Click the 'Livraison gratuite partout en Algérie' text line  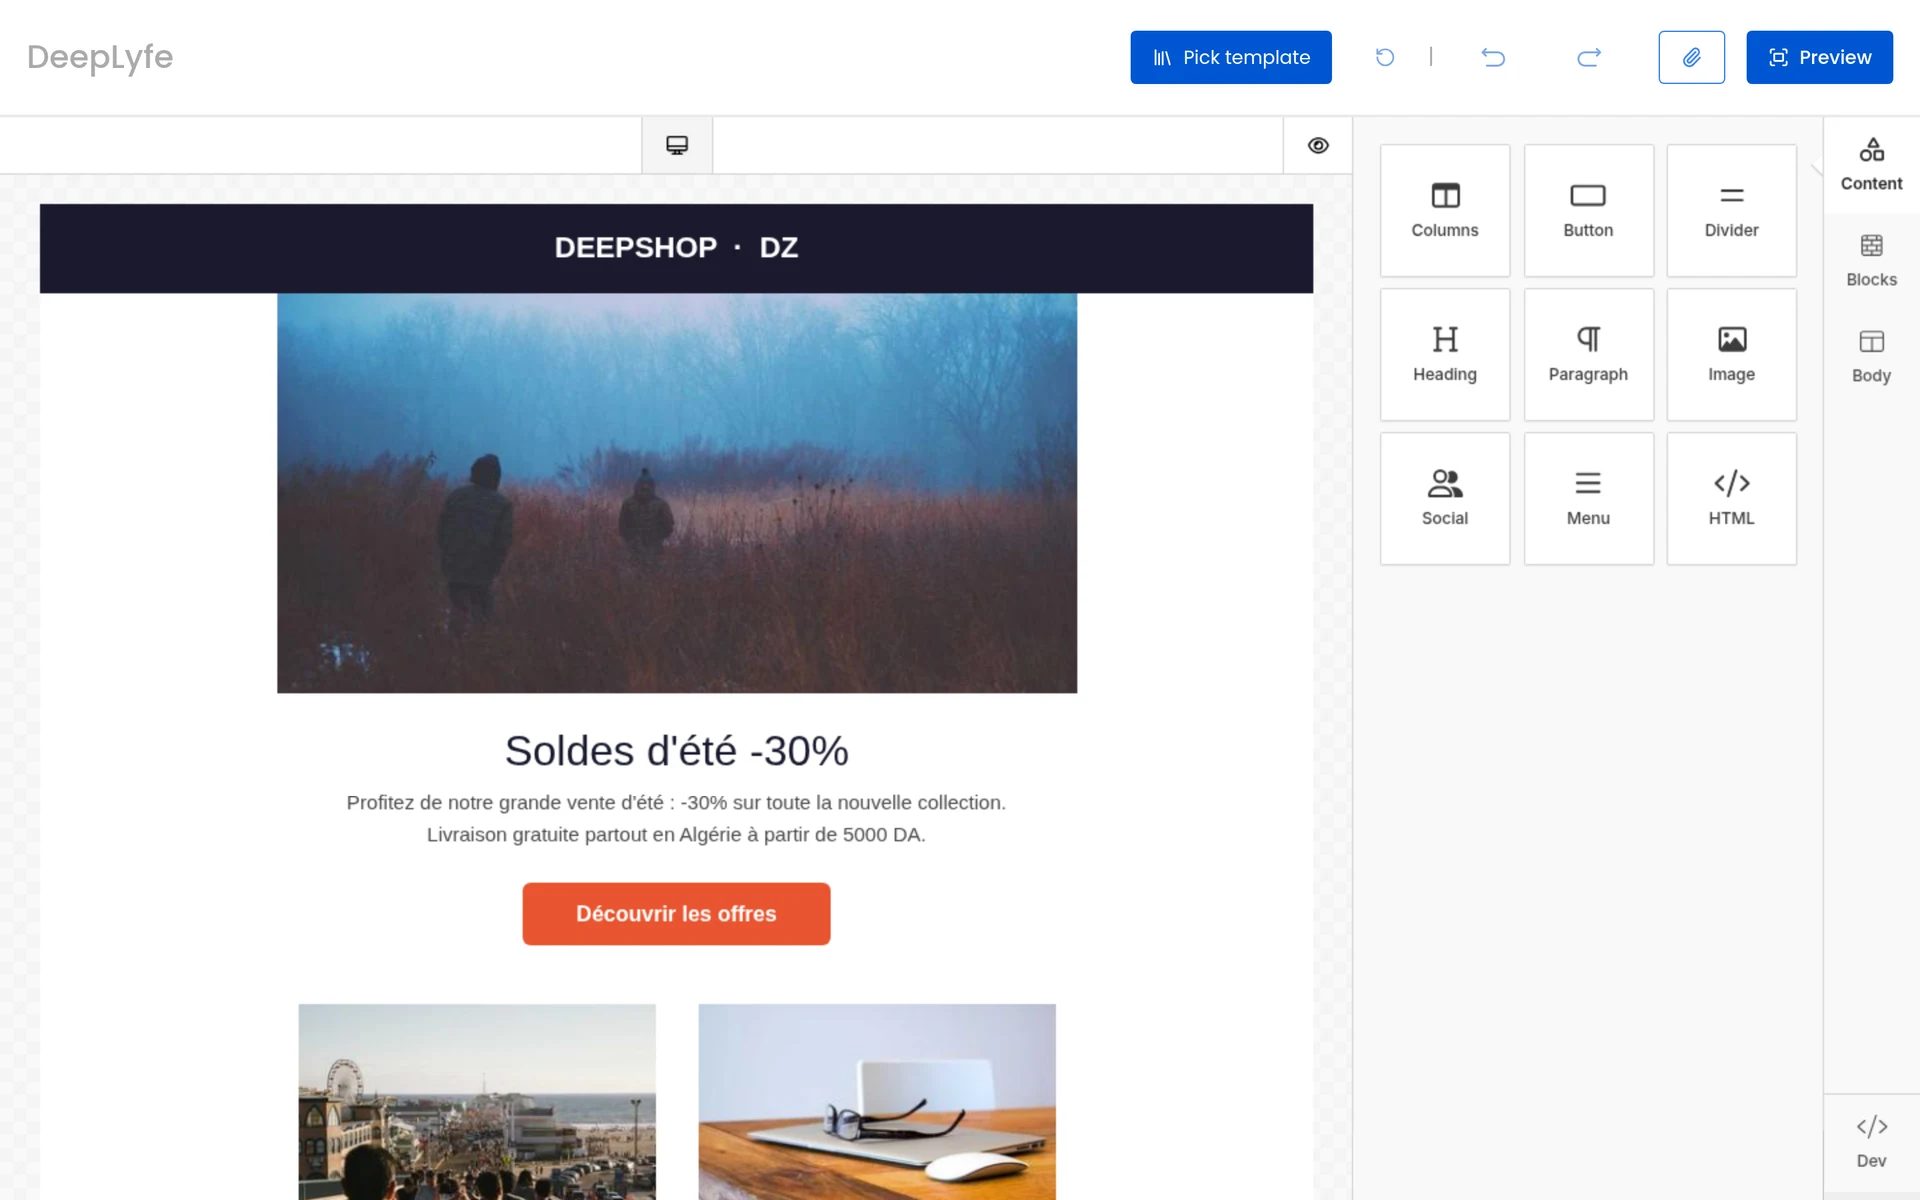click(676, 835)
